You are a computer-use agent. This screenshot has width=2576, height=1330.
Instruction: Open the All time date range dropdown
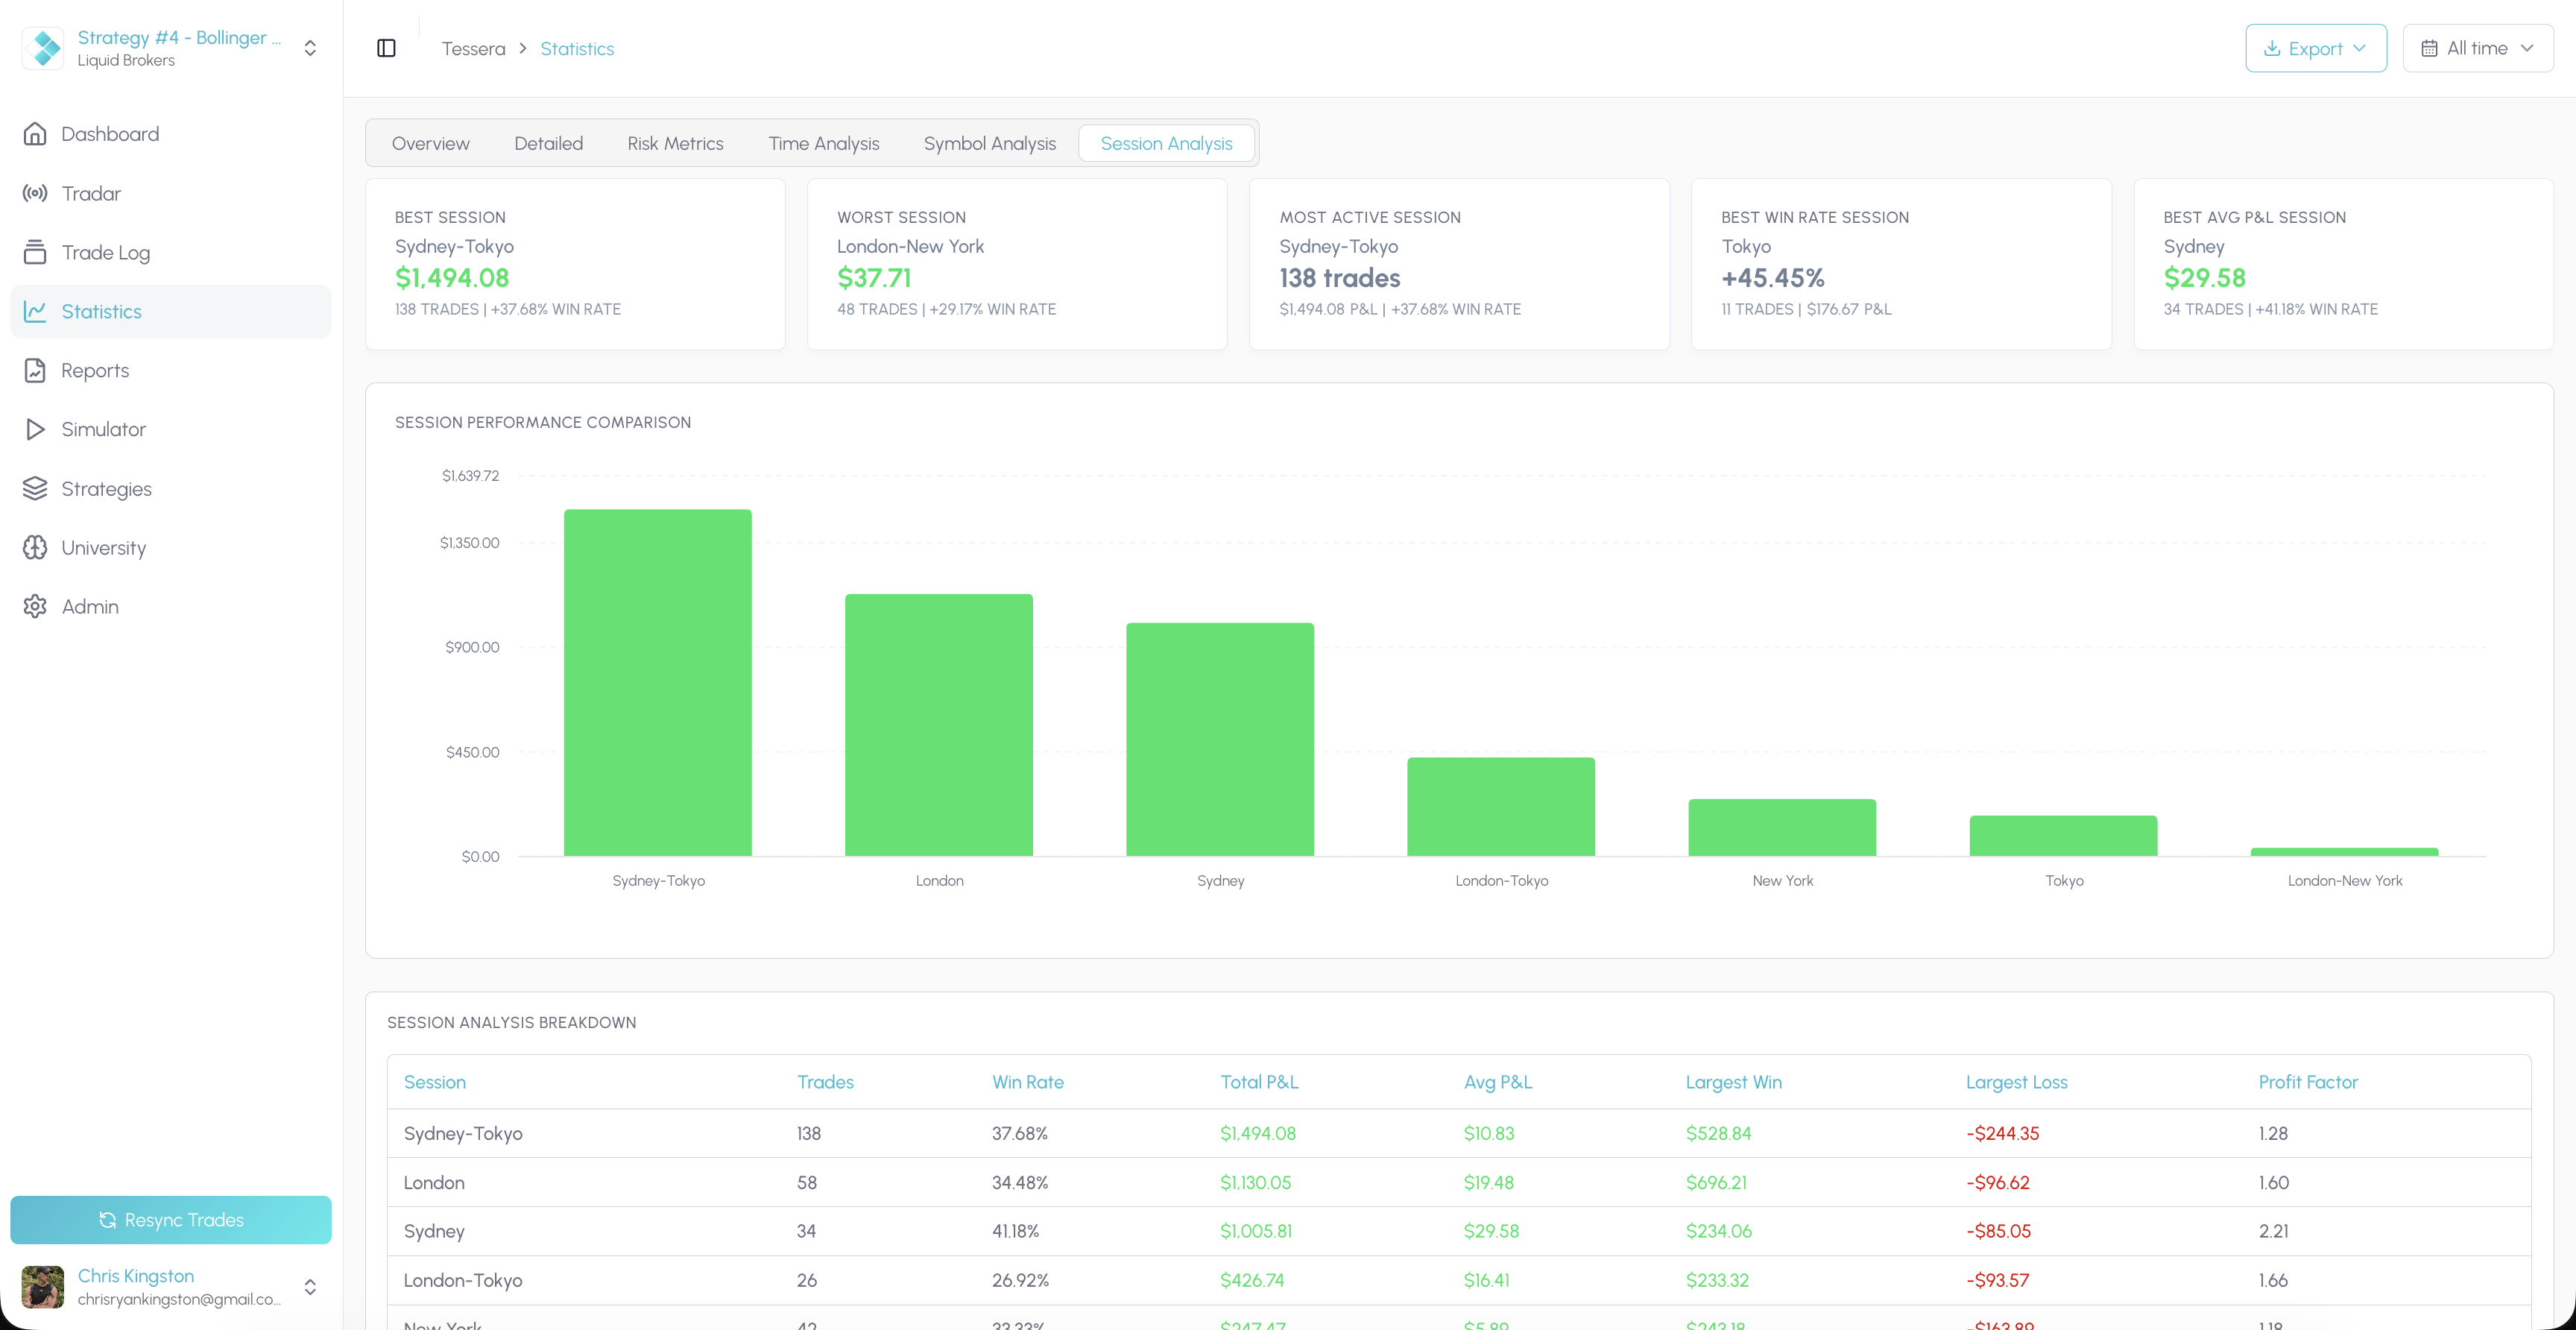click(x=2477, y=48)
